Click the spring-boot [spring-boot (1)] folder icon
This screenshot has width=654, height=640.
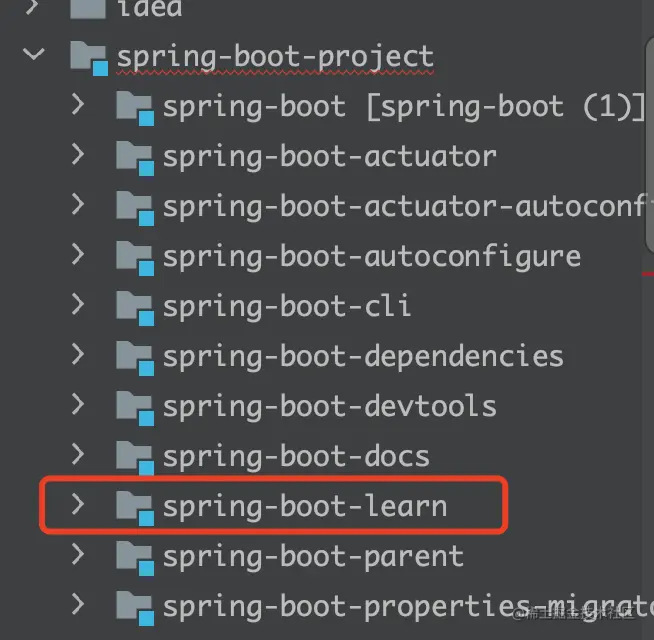(135, 108)
